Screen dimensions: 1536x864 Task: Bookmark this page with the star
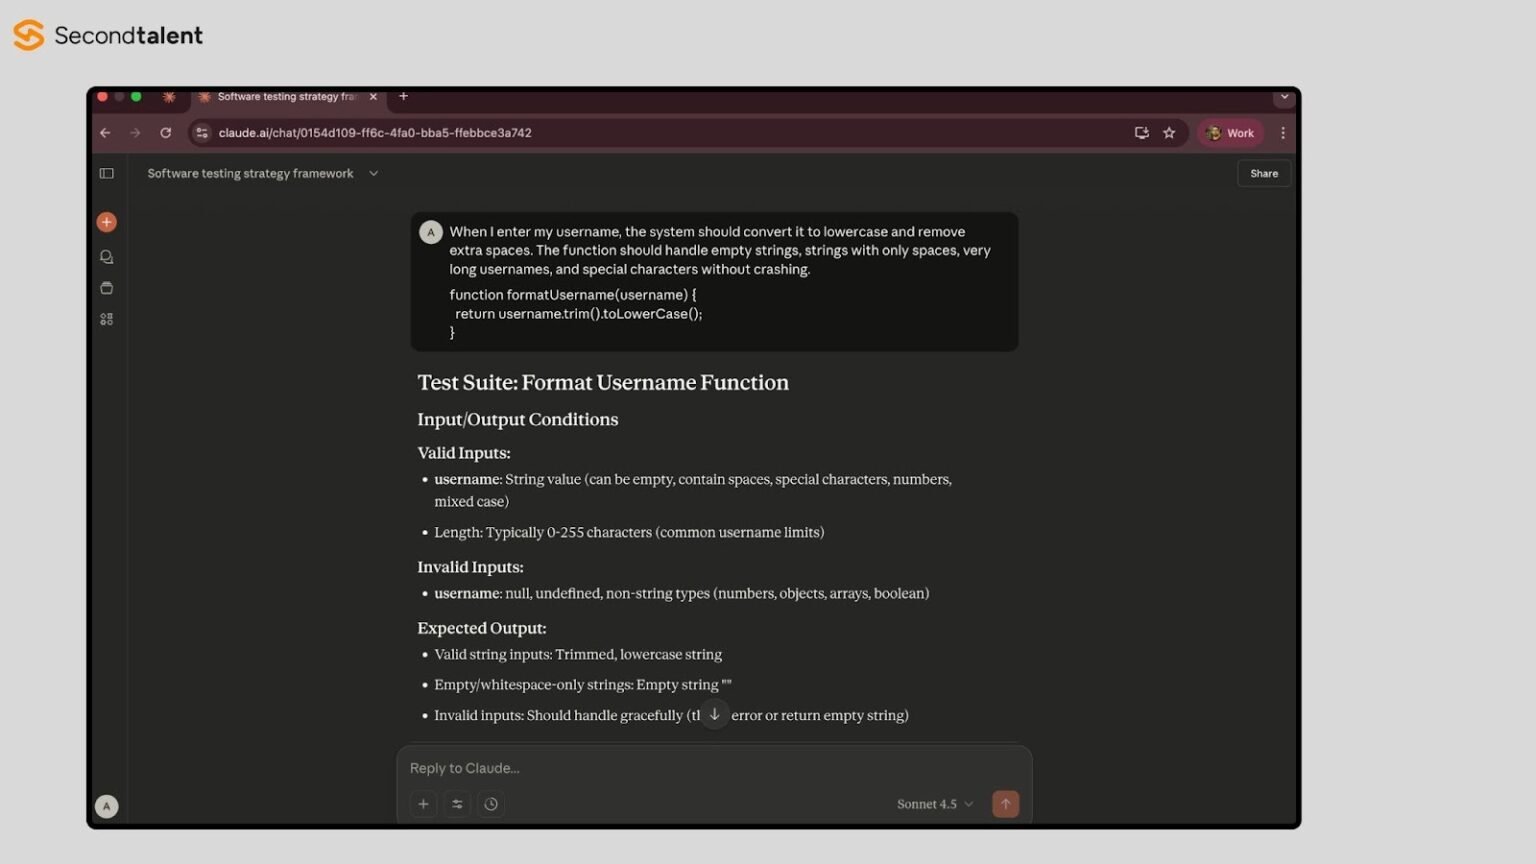[x=1169, y=133]
